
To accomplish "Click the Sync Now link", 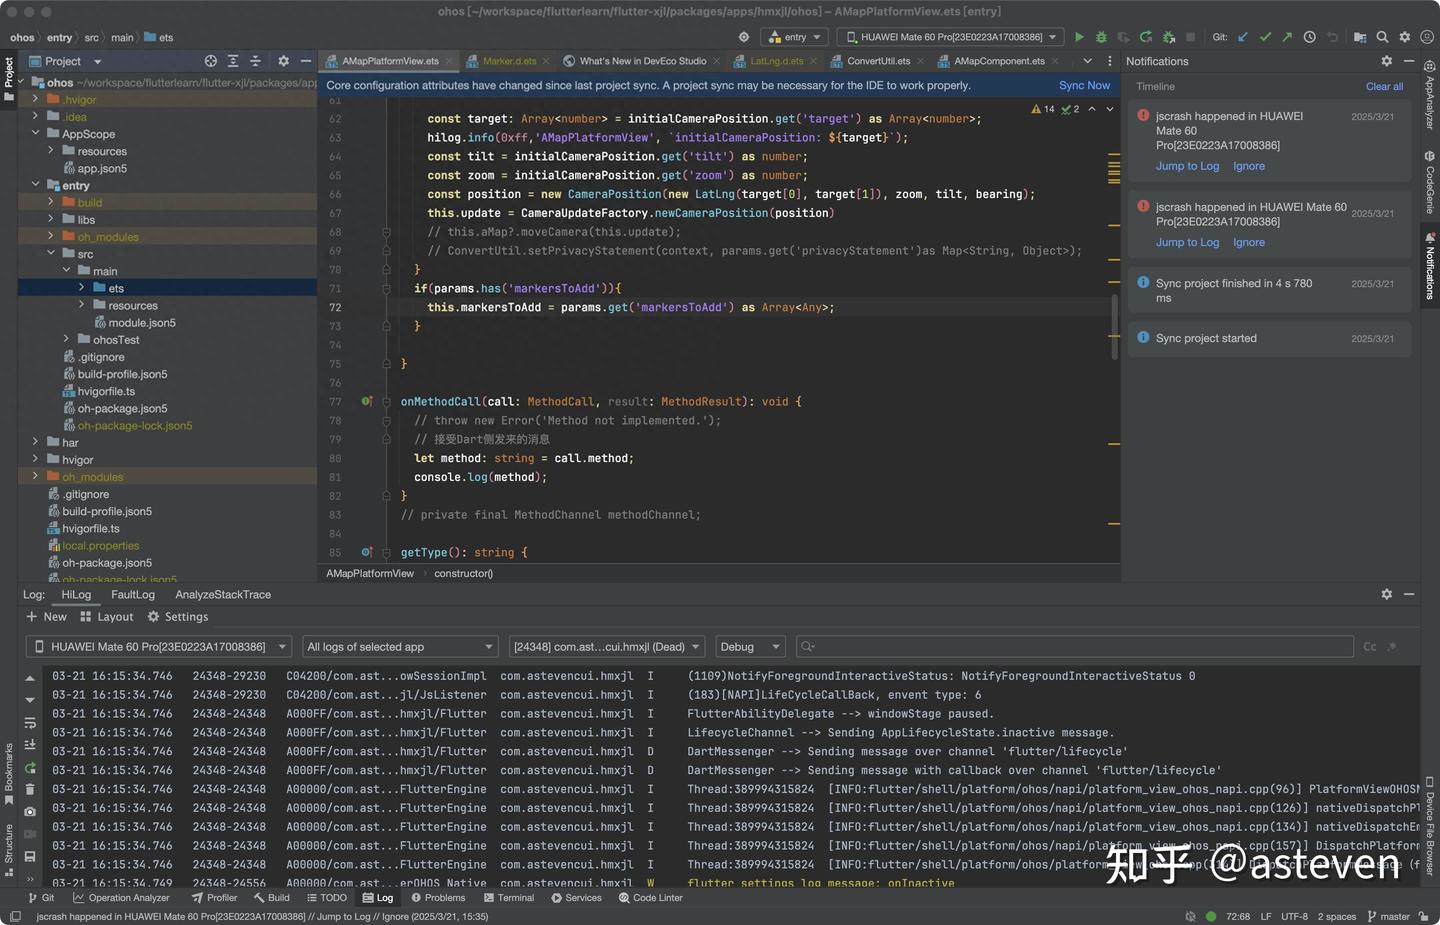I will pyautogui.click(x=1084, y=86).
